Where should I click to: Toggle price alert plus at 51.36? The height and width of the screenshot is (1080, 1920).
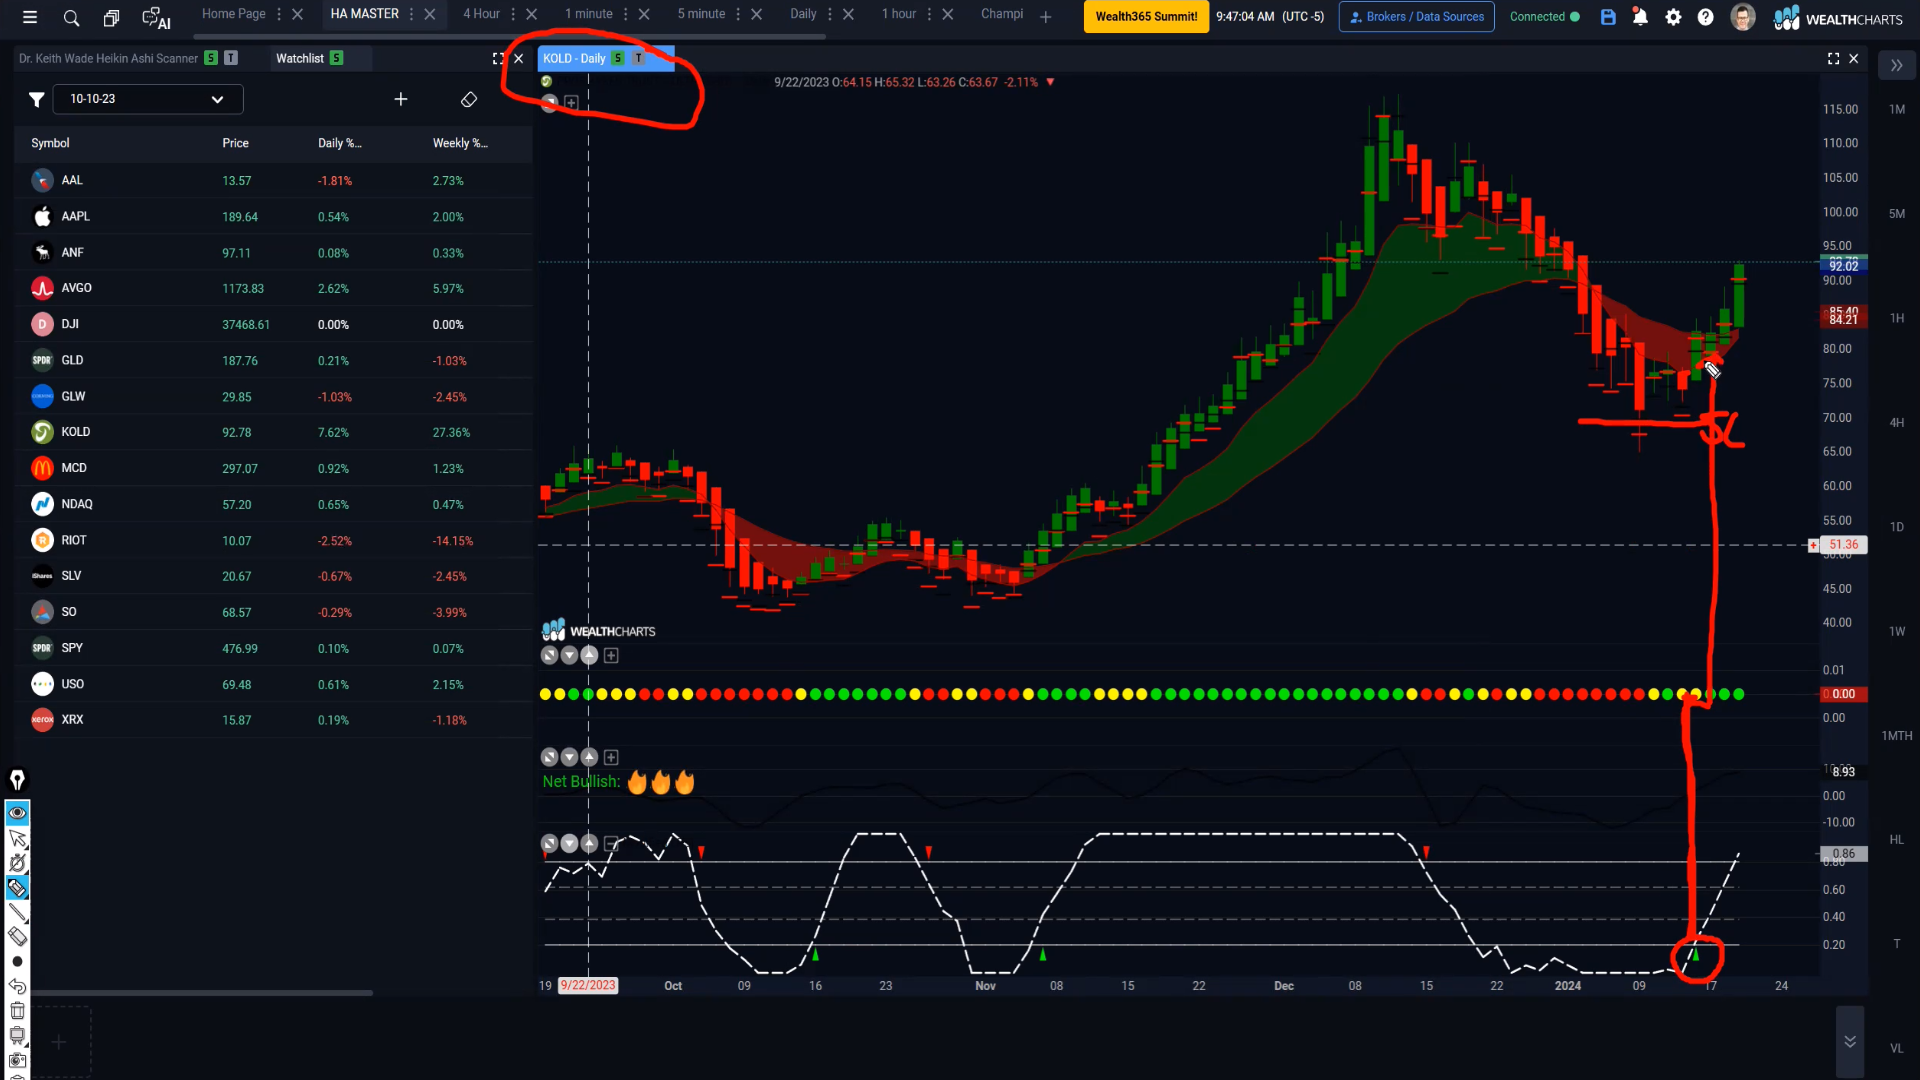[1813, 545]
